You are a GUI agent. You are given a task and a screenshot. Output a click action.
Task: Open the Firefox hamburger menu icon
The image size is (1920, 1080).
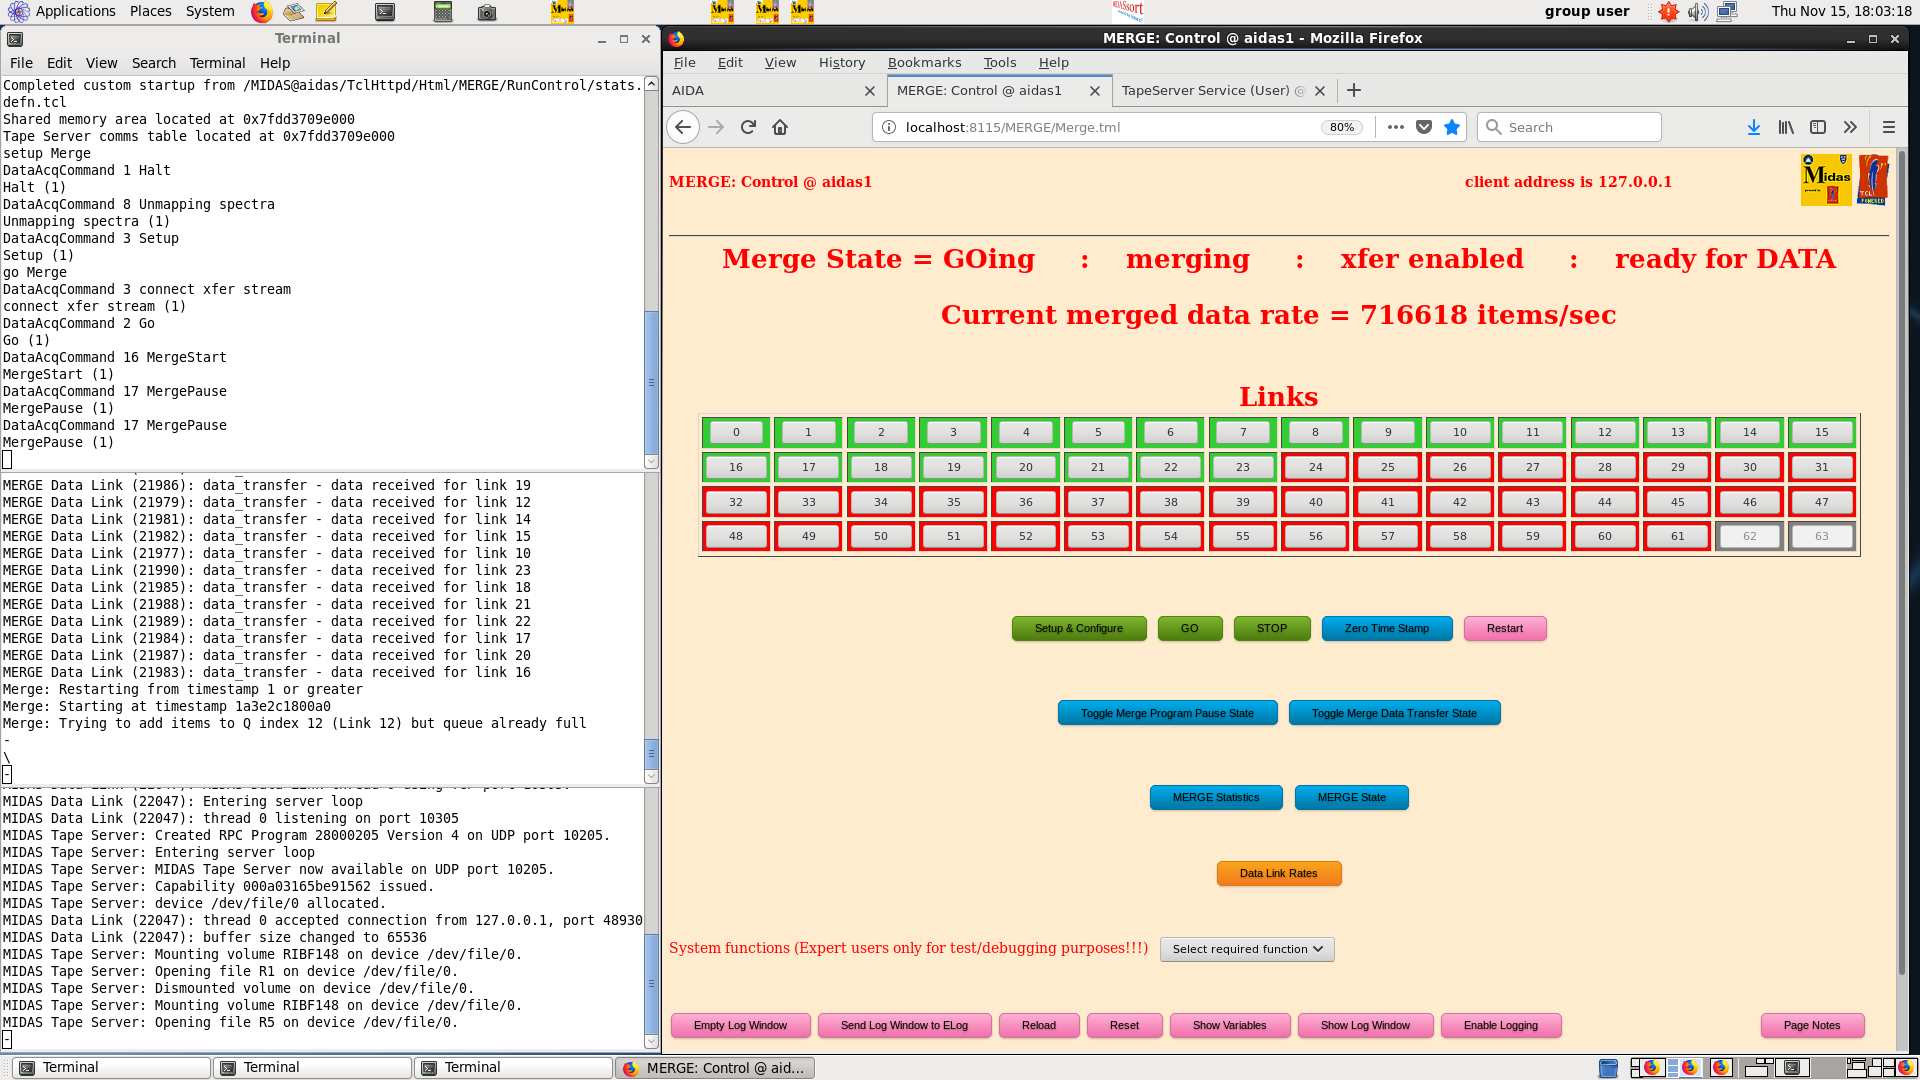tap(1889, 127)
